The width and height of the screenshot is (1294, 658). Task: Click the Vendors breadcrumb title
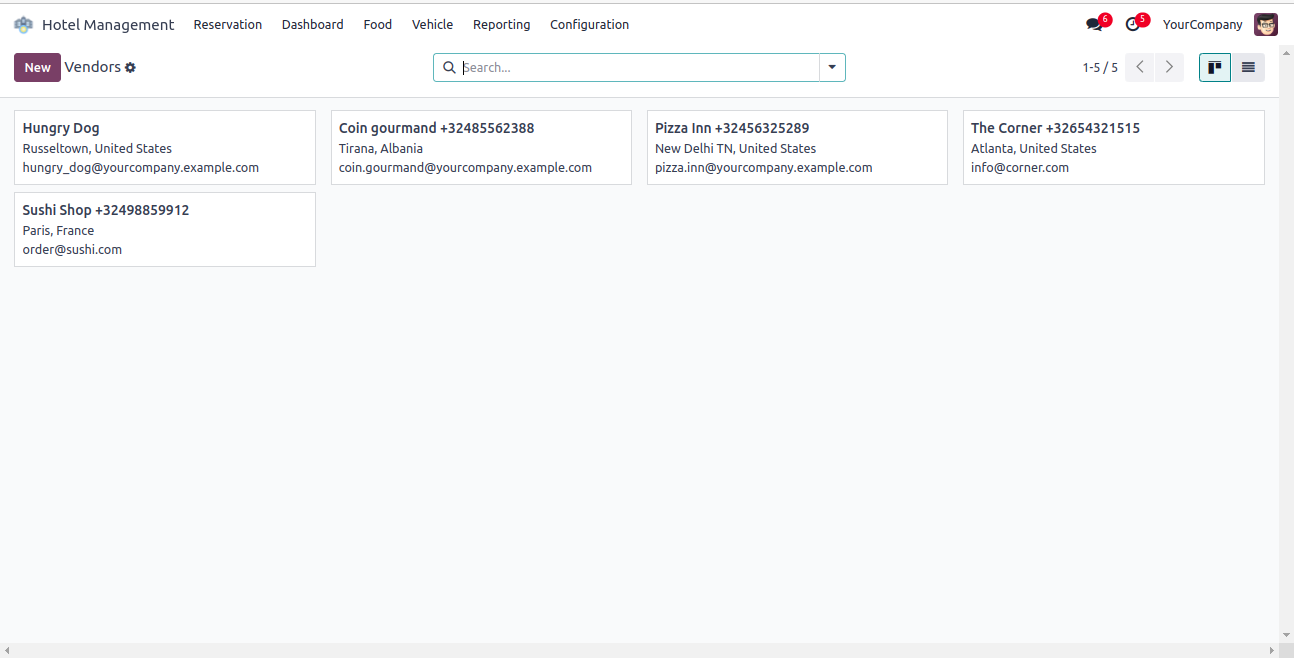(92, 67)
